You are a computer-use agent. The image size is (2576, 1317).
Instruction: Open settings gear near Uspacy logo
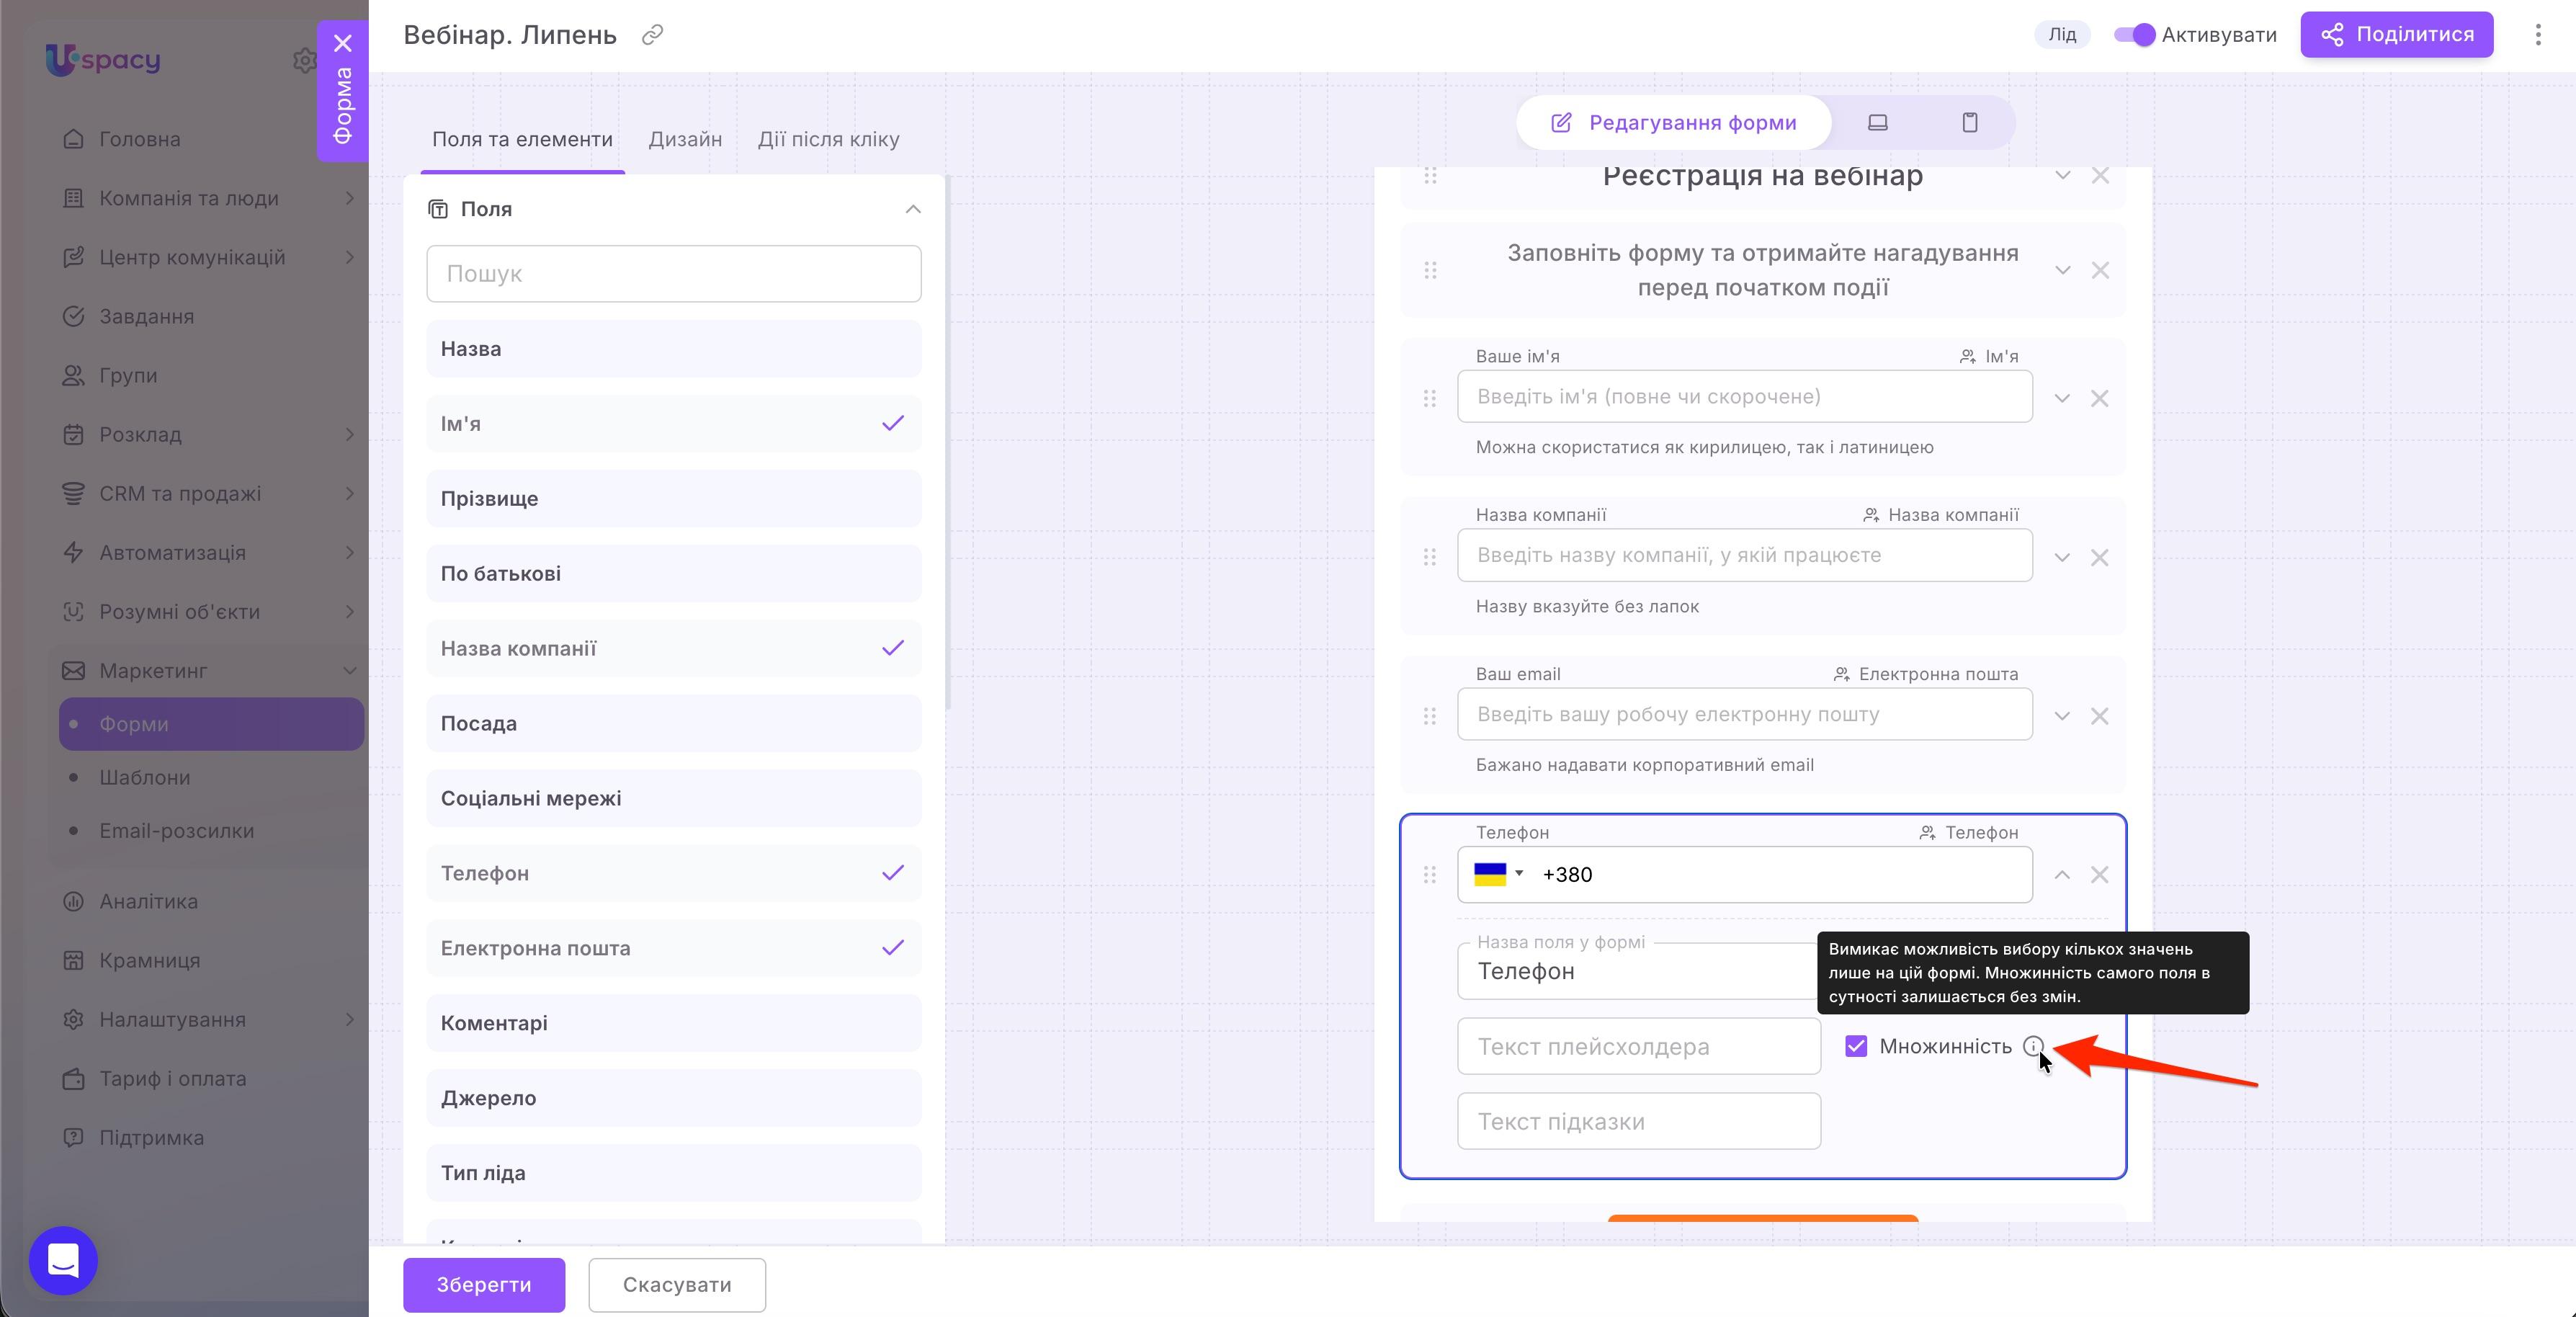click(304, 60)
